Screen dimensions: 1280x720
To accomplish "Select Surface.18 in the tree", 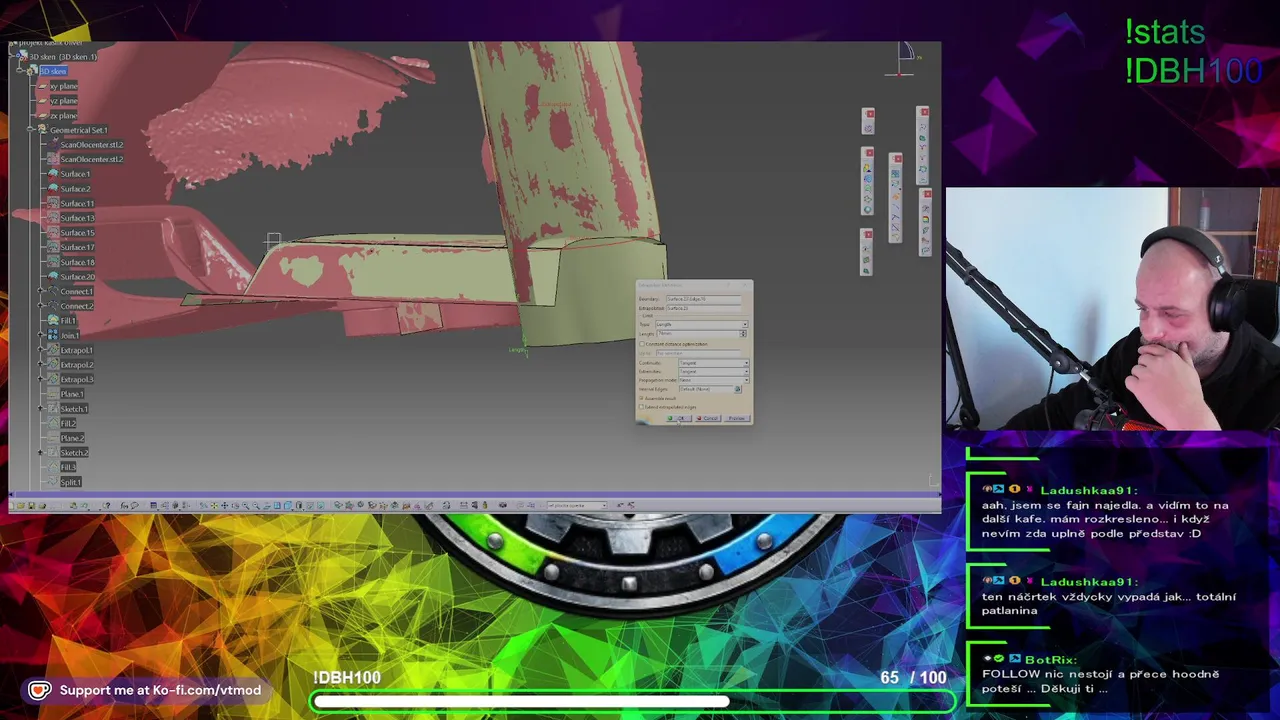I will tap(77, 262).
